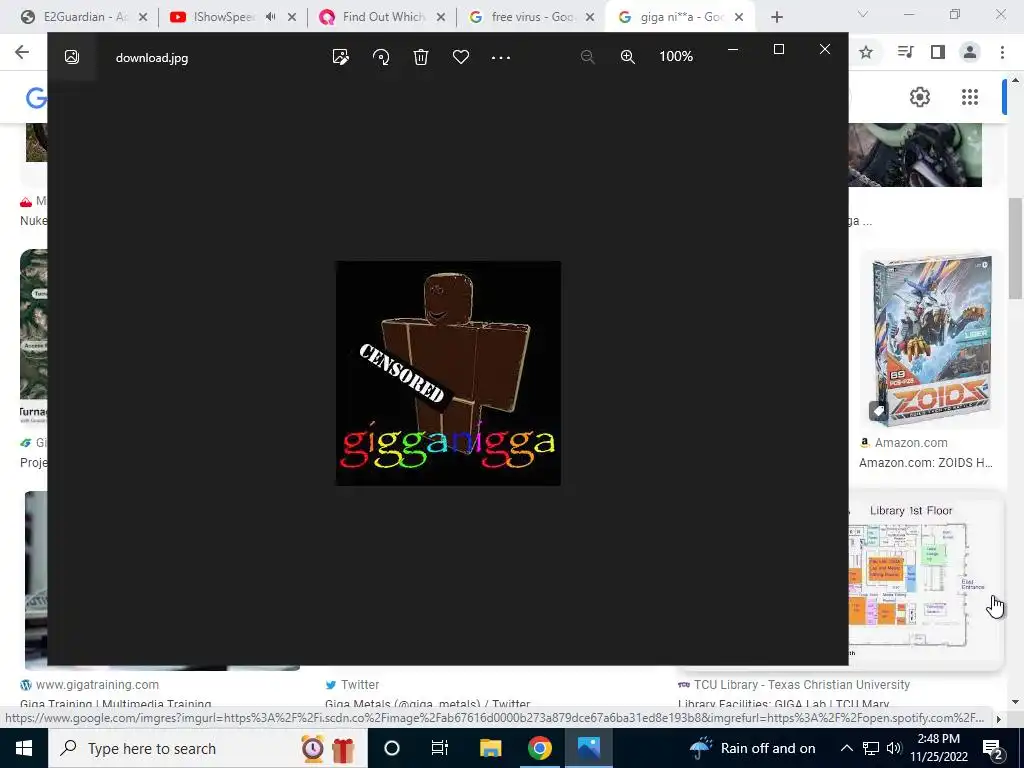This screenshot has height=768, width=1024.
Task: Click the Photos gallery icon beside download.jpg
Action: pyautogui.click(x=72, y=57)
